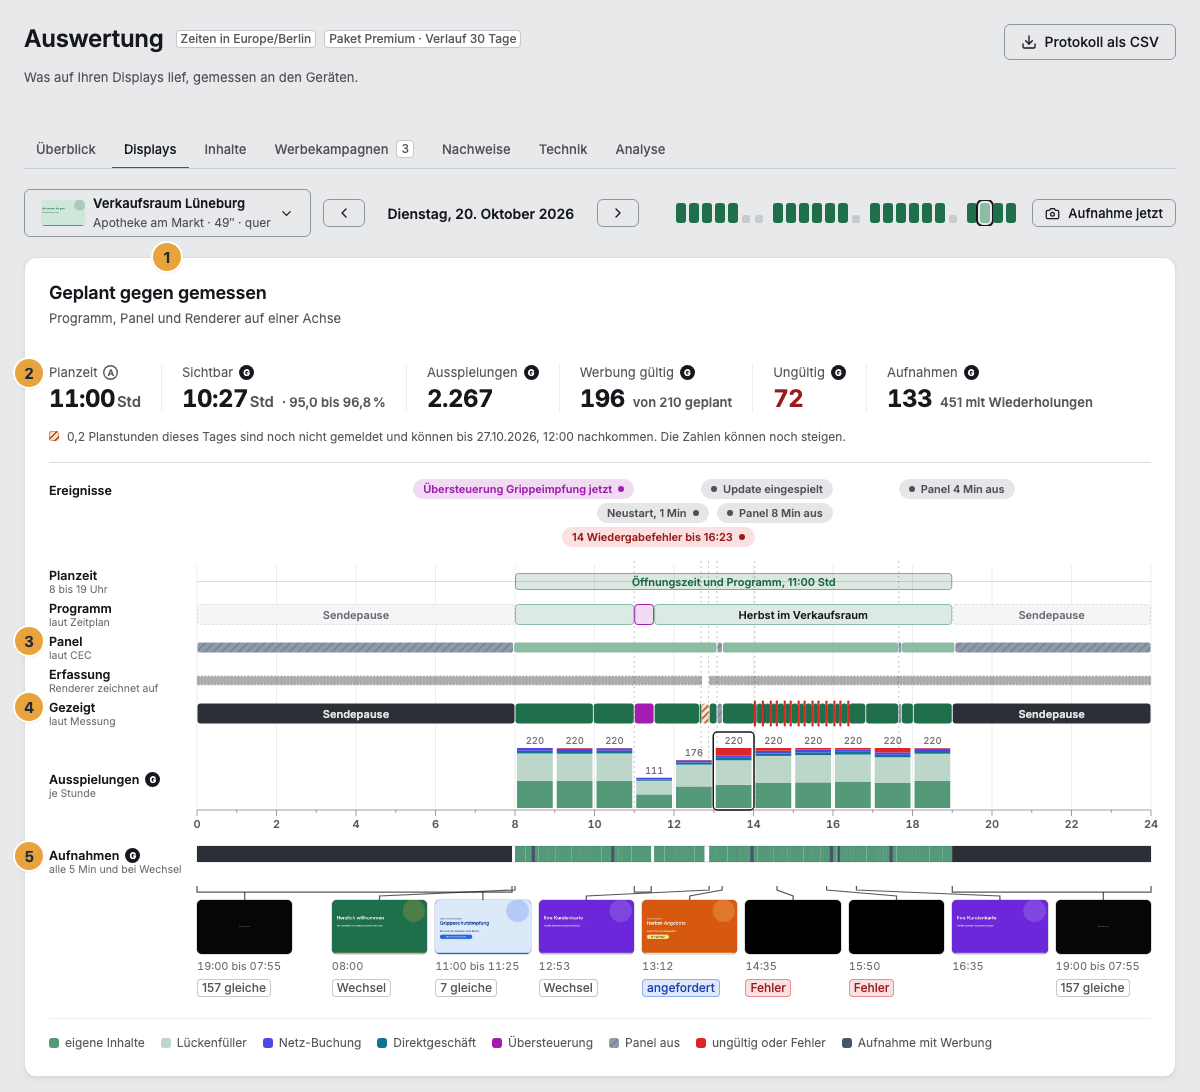Download Protokoll als CSV
The width and height of the screenshot is (1200, 1092).
(1090, 42)
